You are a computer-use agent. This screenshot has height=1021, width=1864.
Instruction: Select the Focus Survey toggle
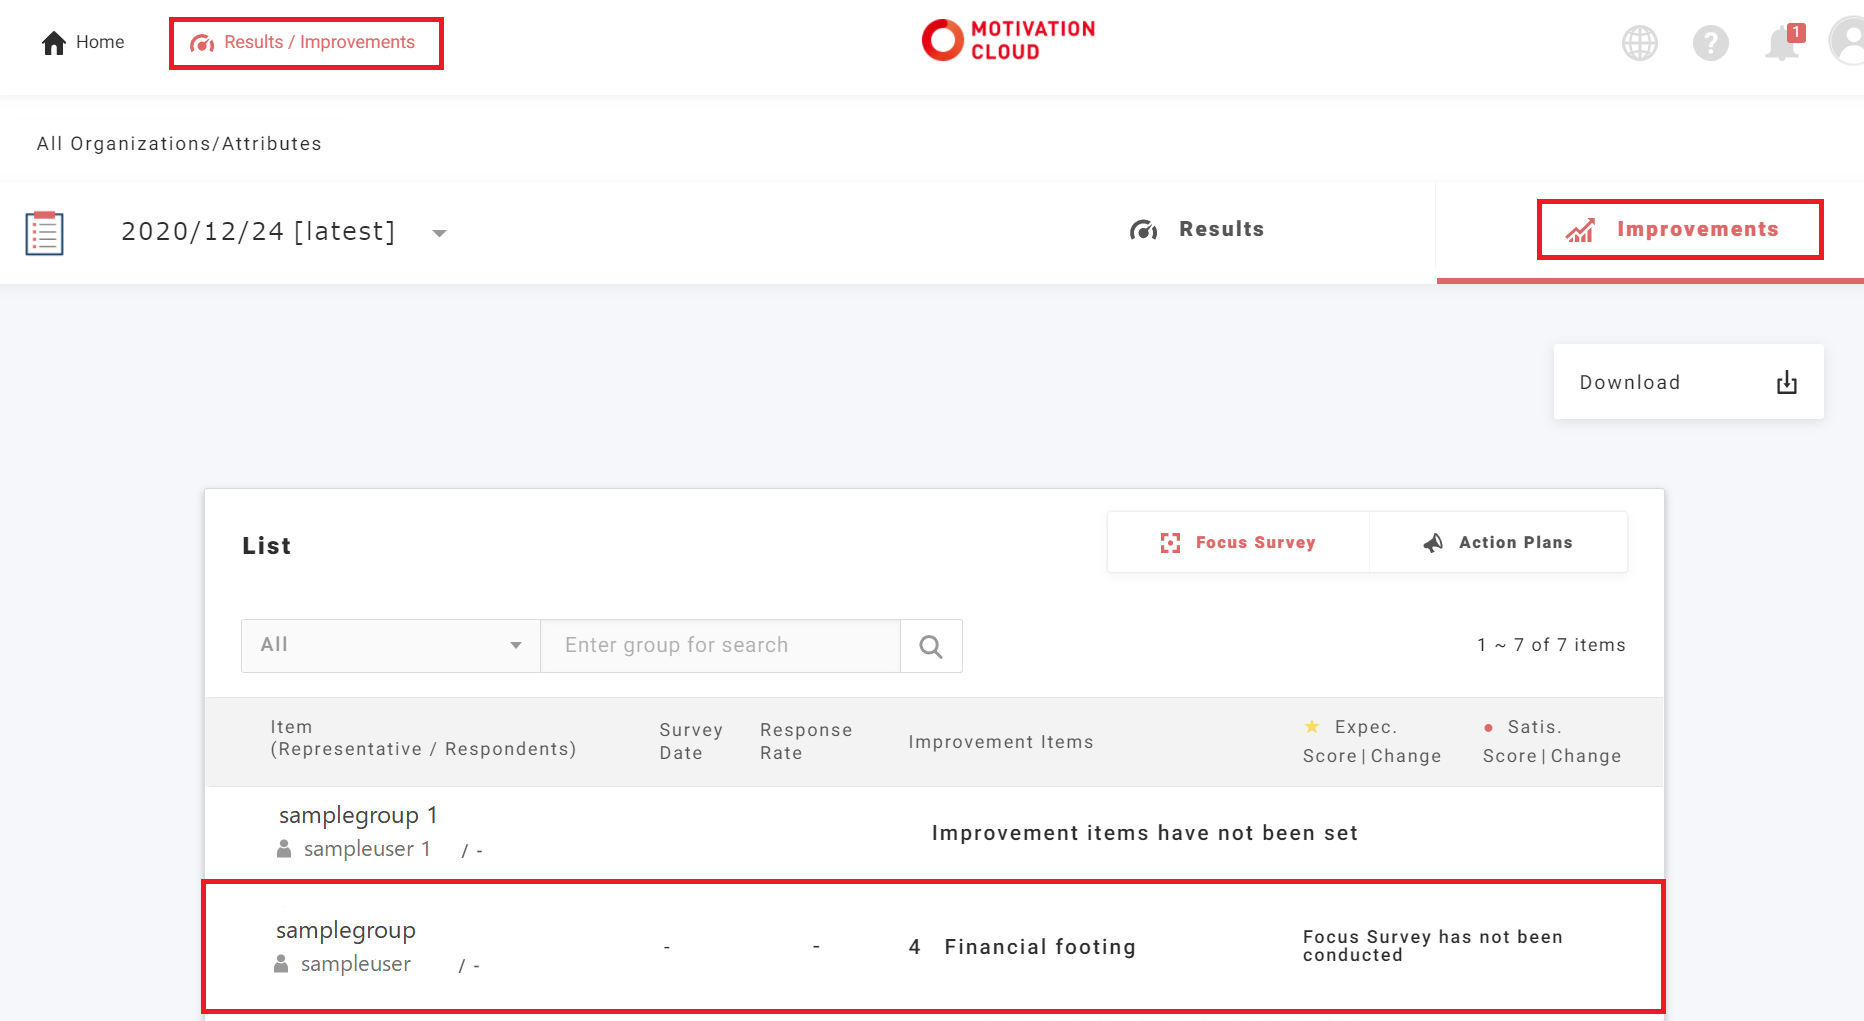1238,542
